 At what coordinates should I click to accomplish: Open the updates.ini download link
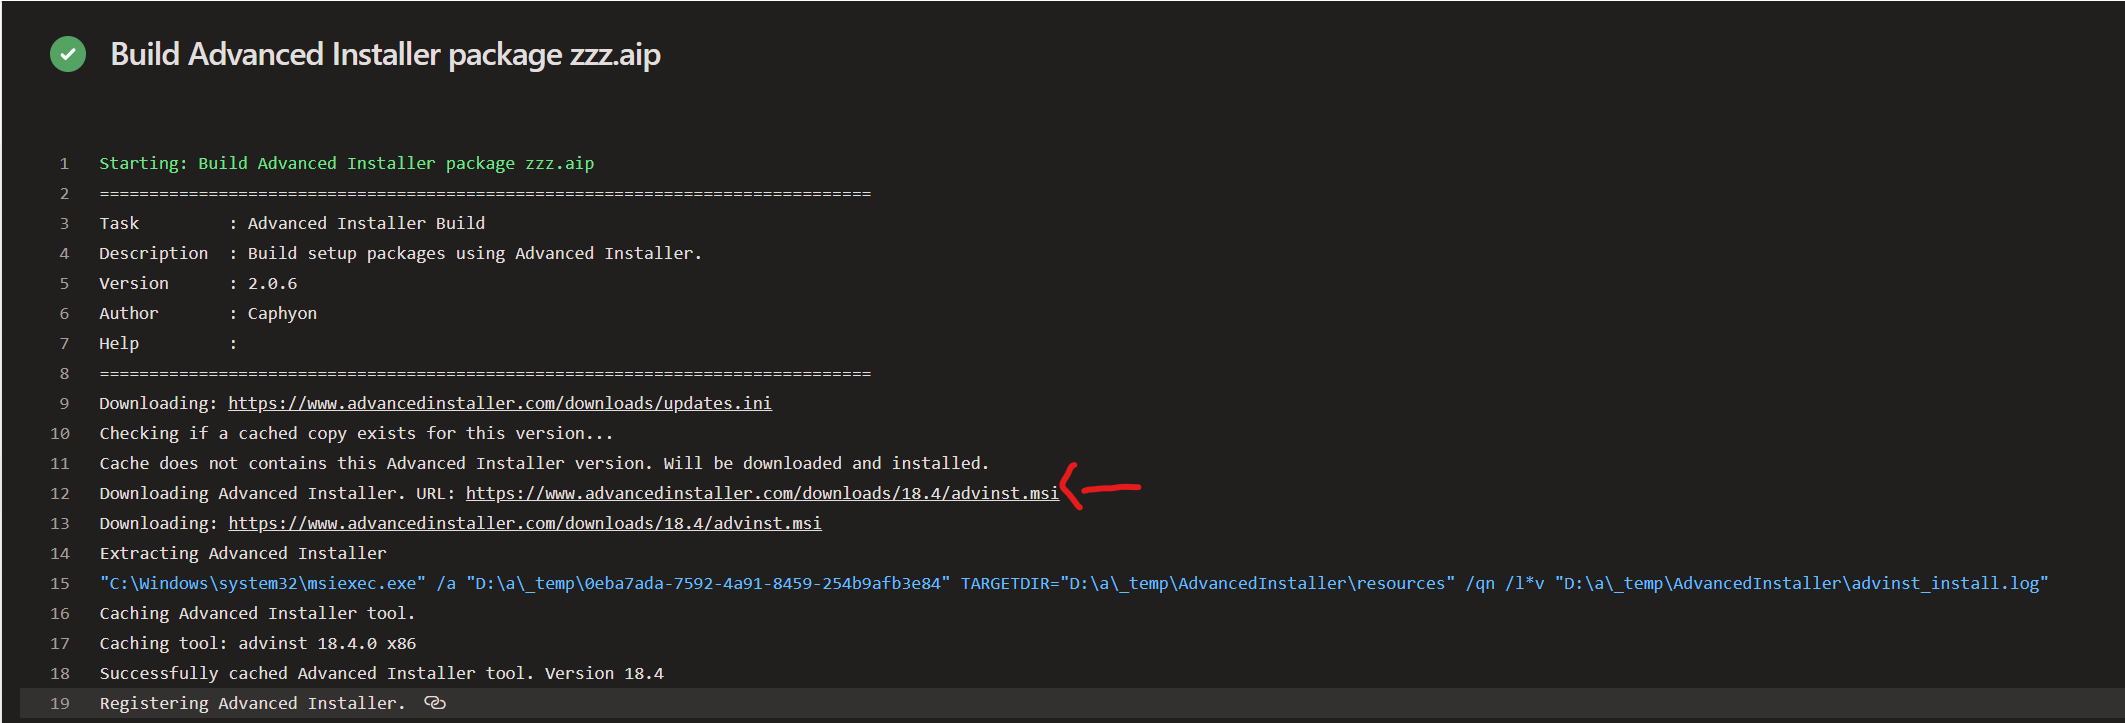pos(500,403)
